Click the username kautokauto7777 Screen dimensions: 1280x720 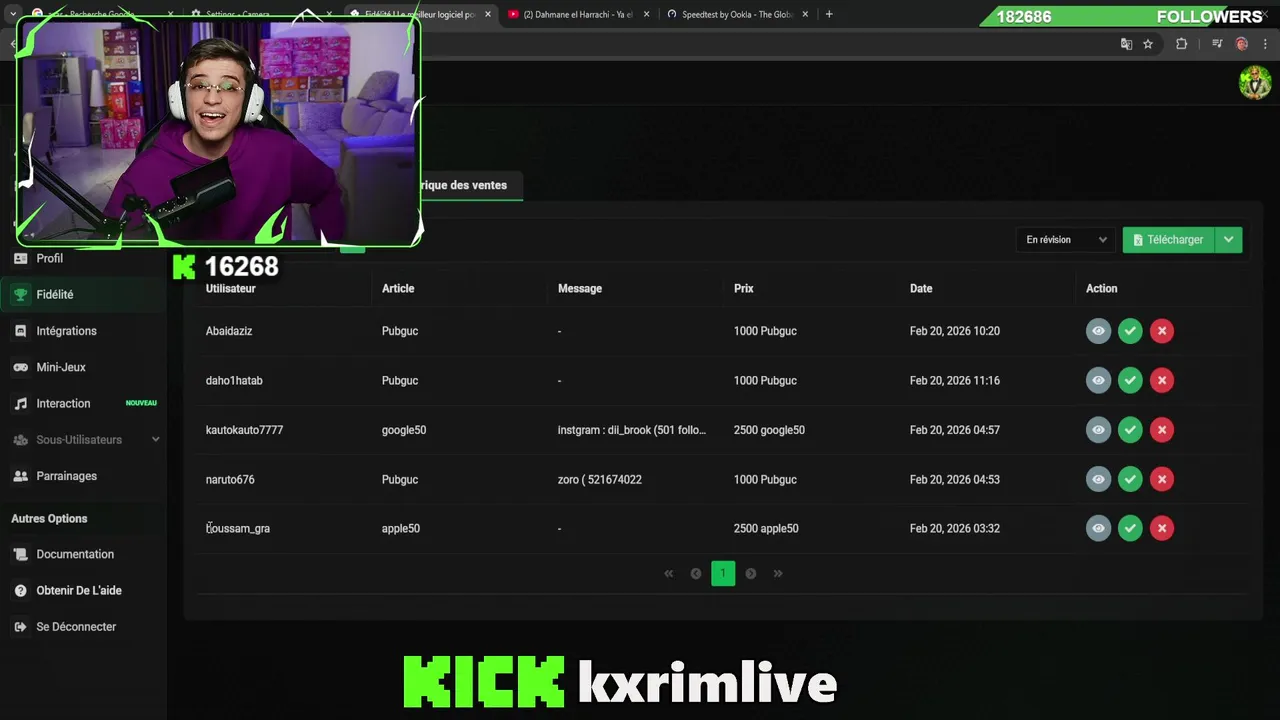coord(244,430)
